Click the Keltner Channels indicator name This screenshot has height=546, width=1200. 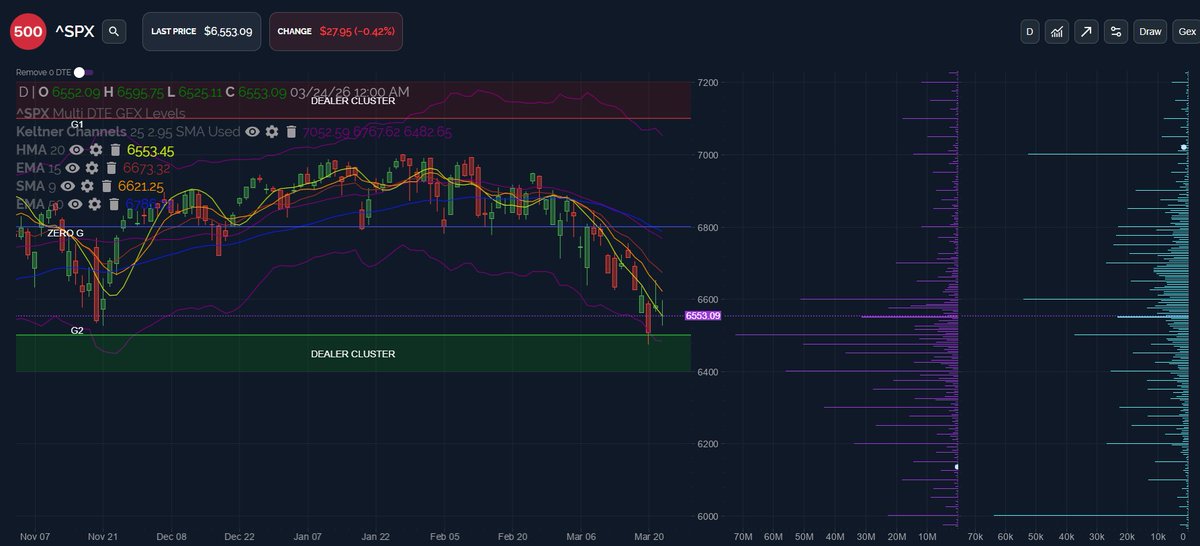point(71,132)
